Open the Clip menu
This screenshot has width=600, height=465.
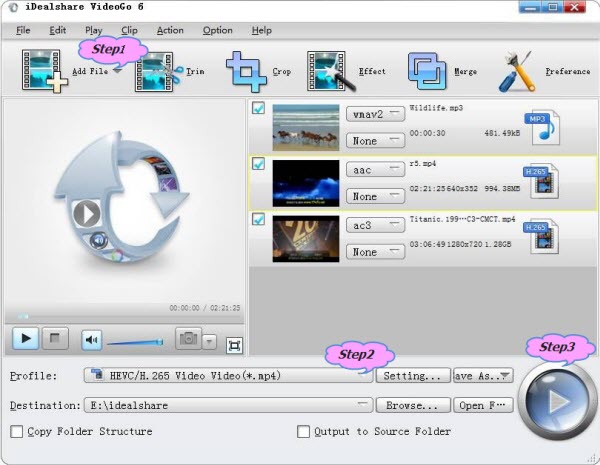129,30
